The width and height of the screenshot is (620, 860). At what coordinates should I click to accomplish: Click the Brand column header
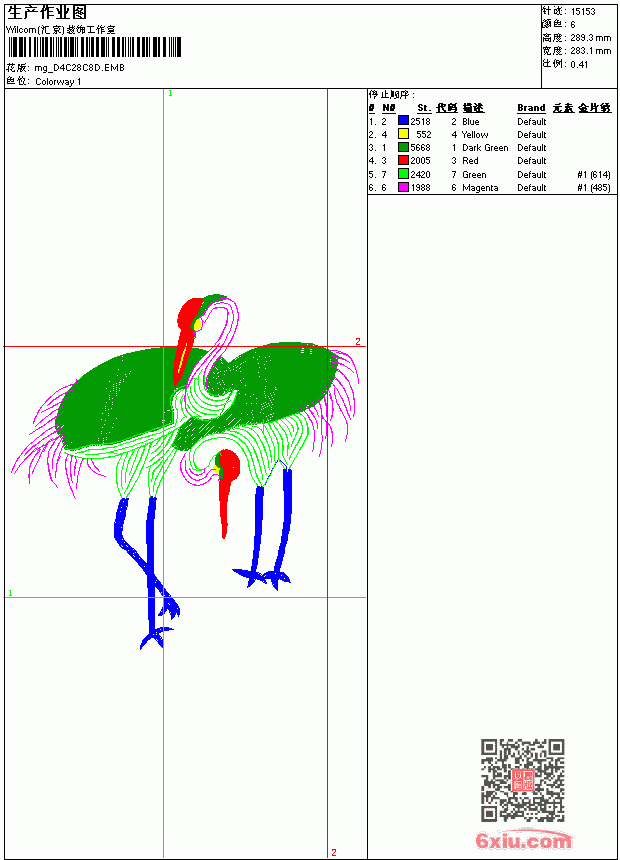click(531, 108)
